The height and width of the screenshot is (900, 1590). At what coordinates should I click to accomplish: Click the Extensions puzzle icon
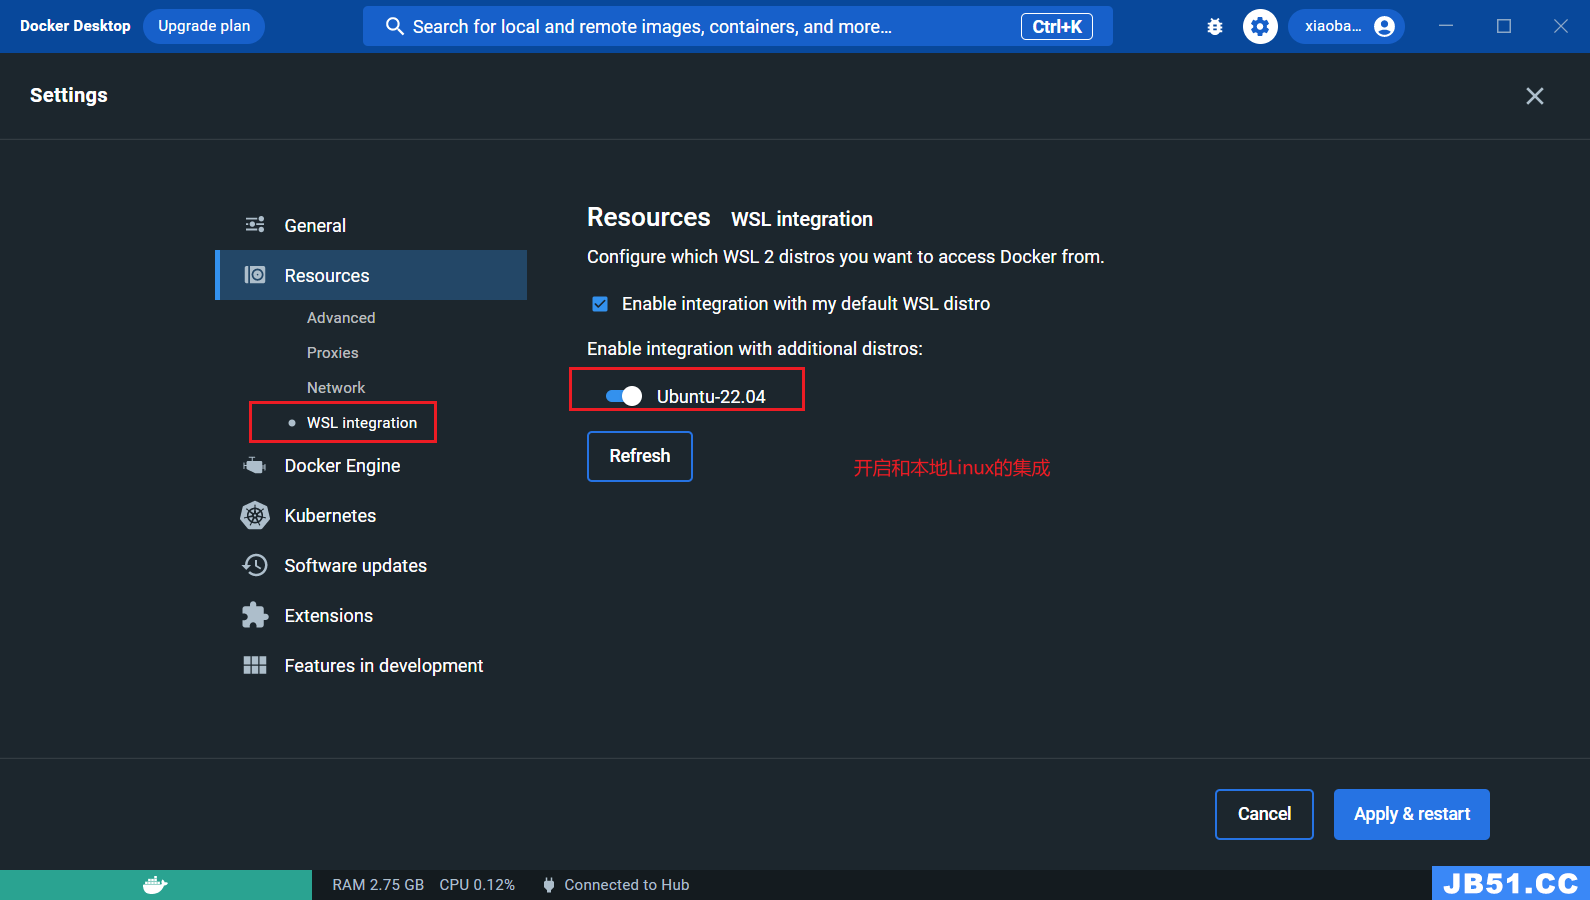tap(255, 615)
